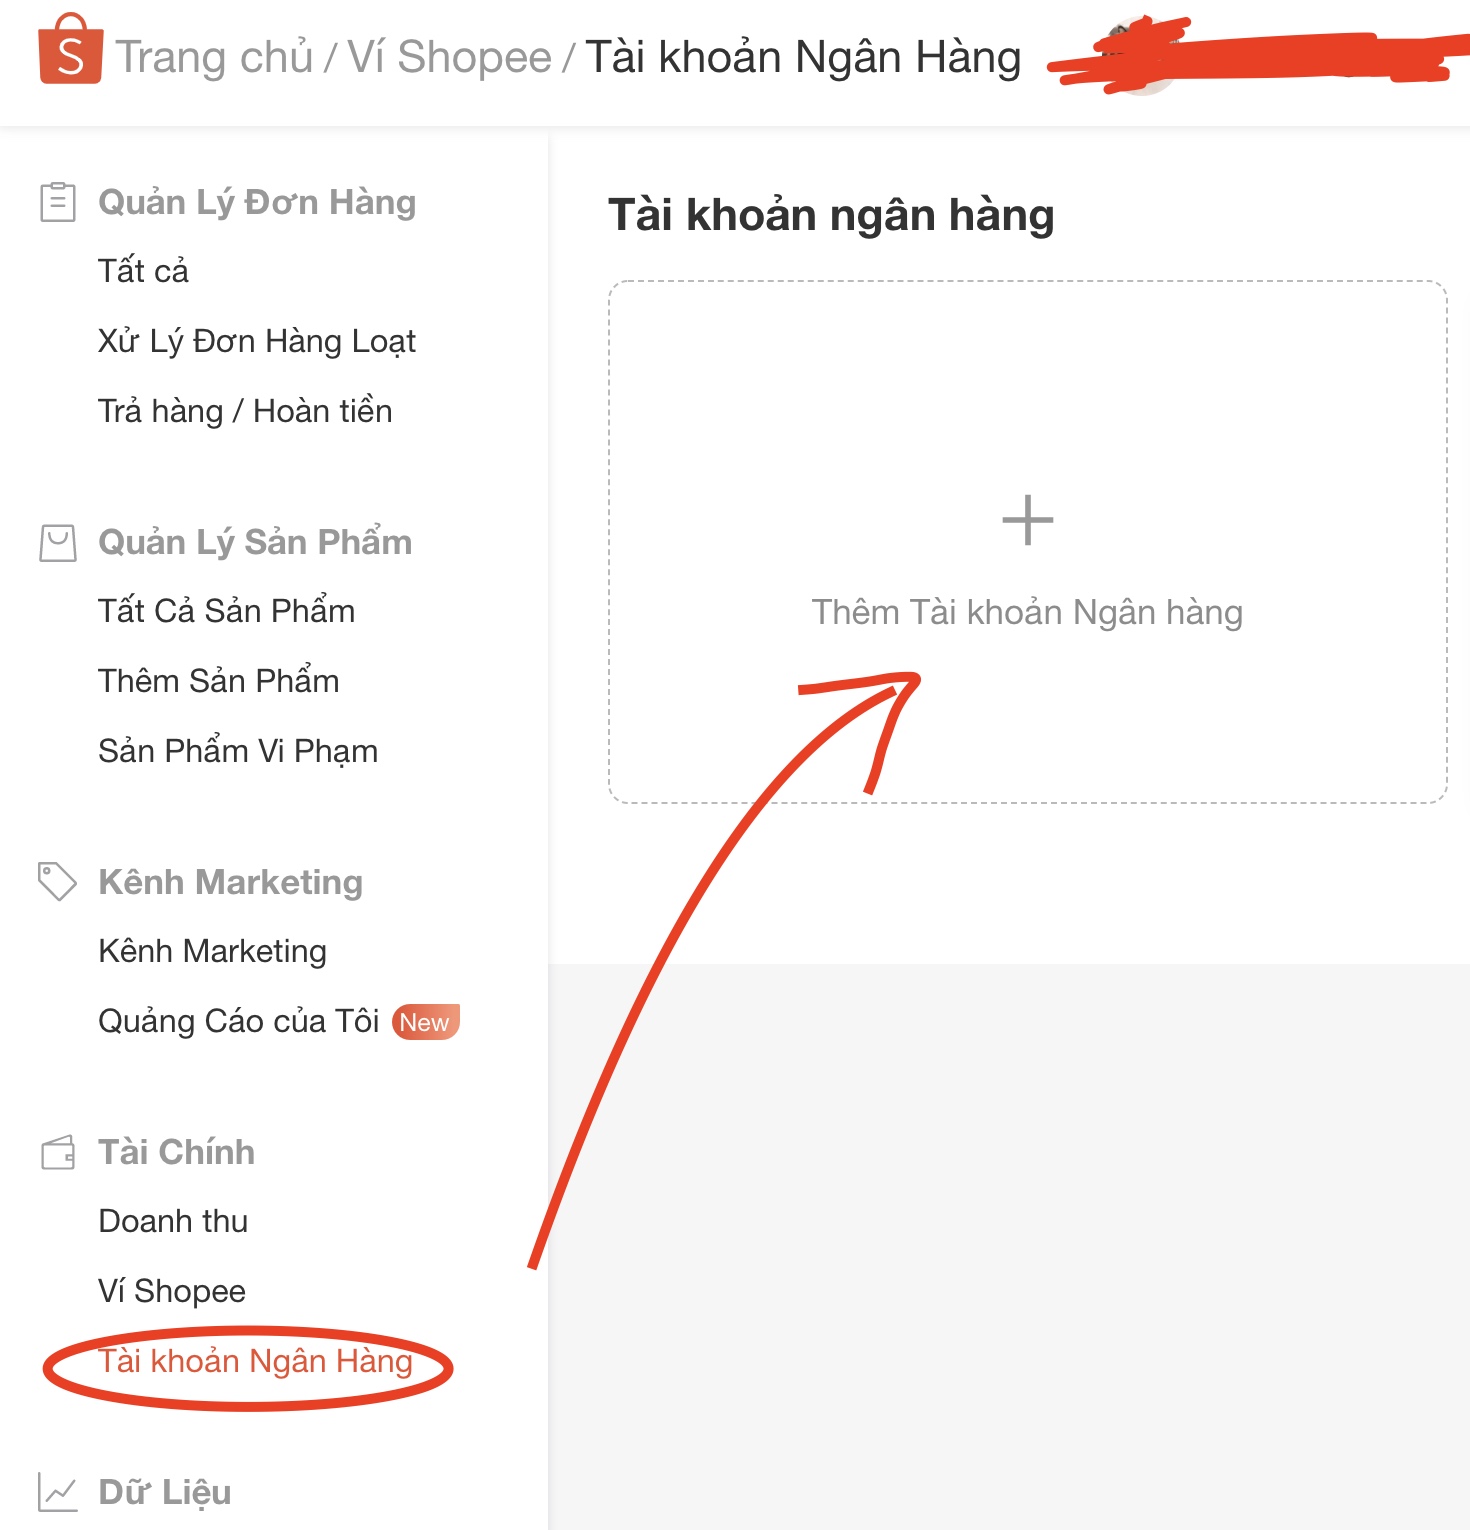Select Thêm Sản Phẩm in the sidebar
The image size is (1470, 1530).
click(219, 681)
